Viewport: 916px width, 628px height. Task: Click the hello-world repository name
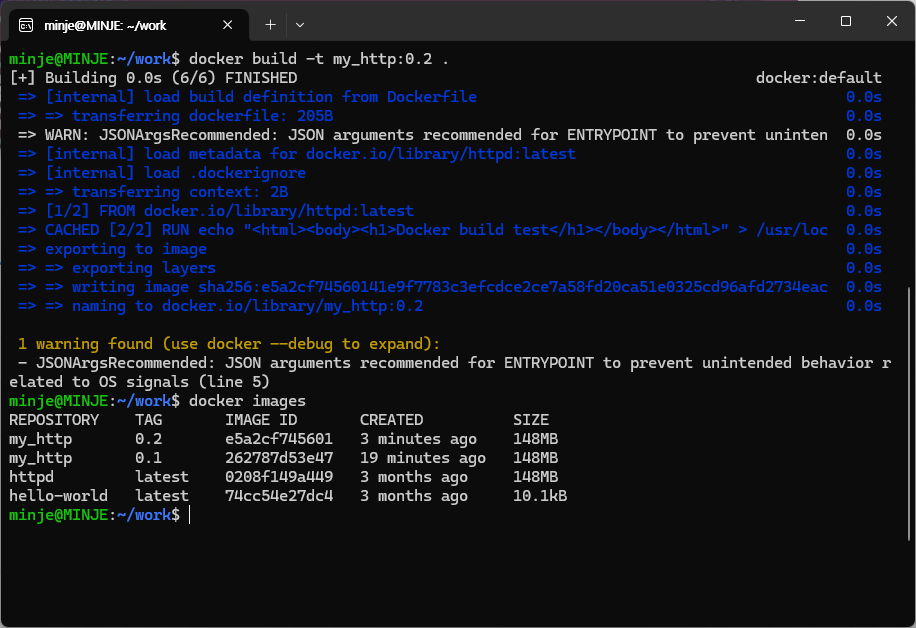[x=58, y=496]
